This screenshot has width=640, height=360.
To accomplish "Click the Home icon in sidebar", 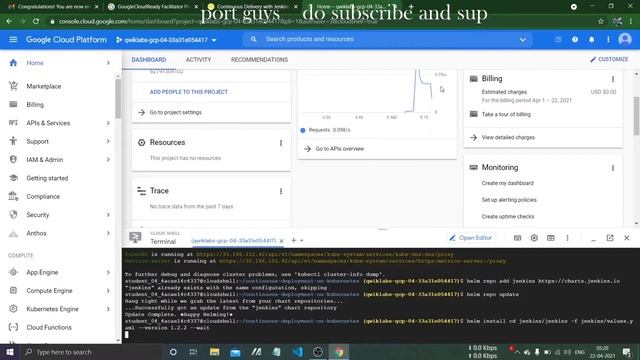I will 13,62.
